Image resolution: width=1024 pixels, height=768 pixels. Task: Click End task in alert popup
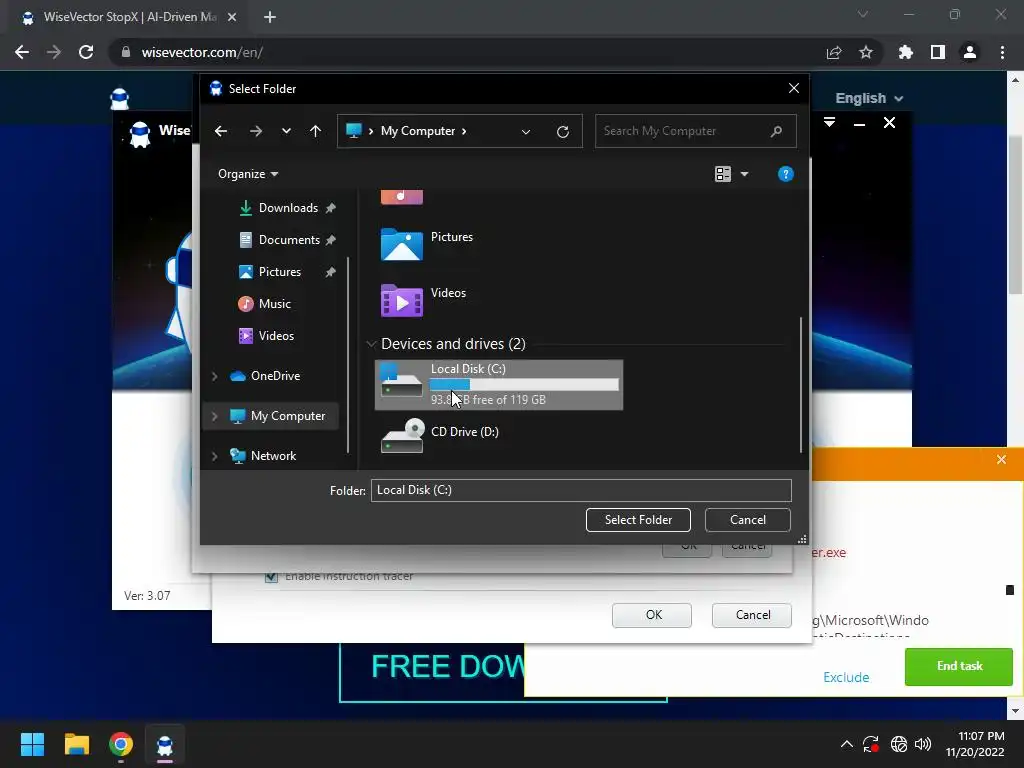959,666
